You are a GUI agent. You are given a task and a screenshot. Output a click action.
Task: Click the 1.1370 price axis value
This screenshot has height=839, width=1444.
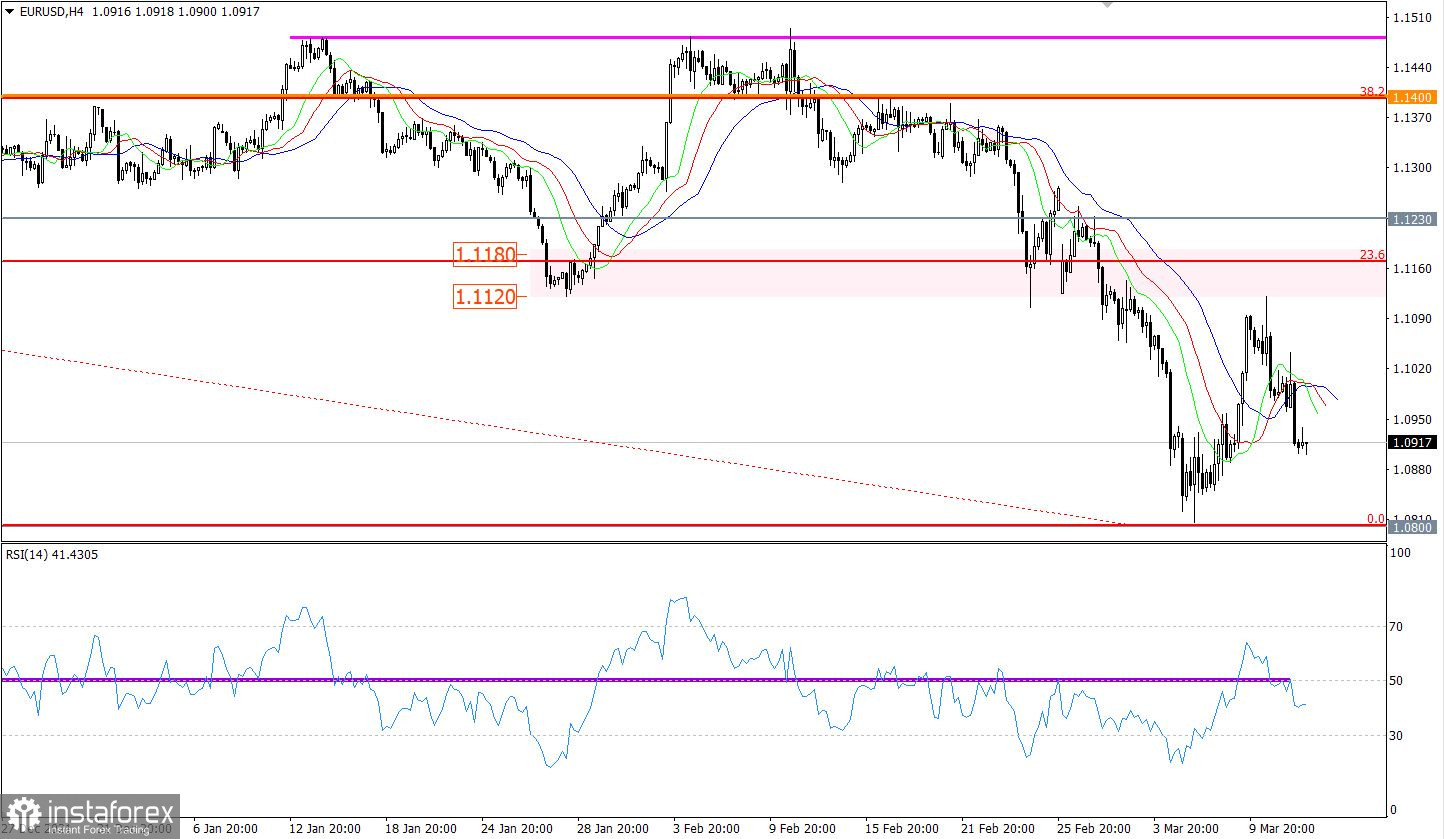click(x=1414, y=118)
